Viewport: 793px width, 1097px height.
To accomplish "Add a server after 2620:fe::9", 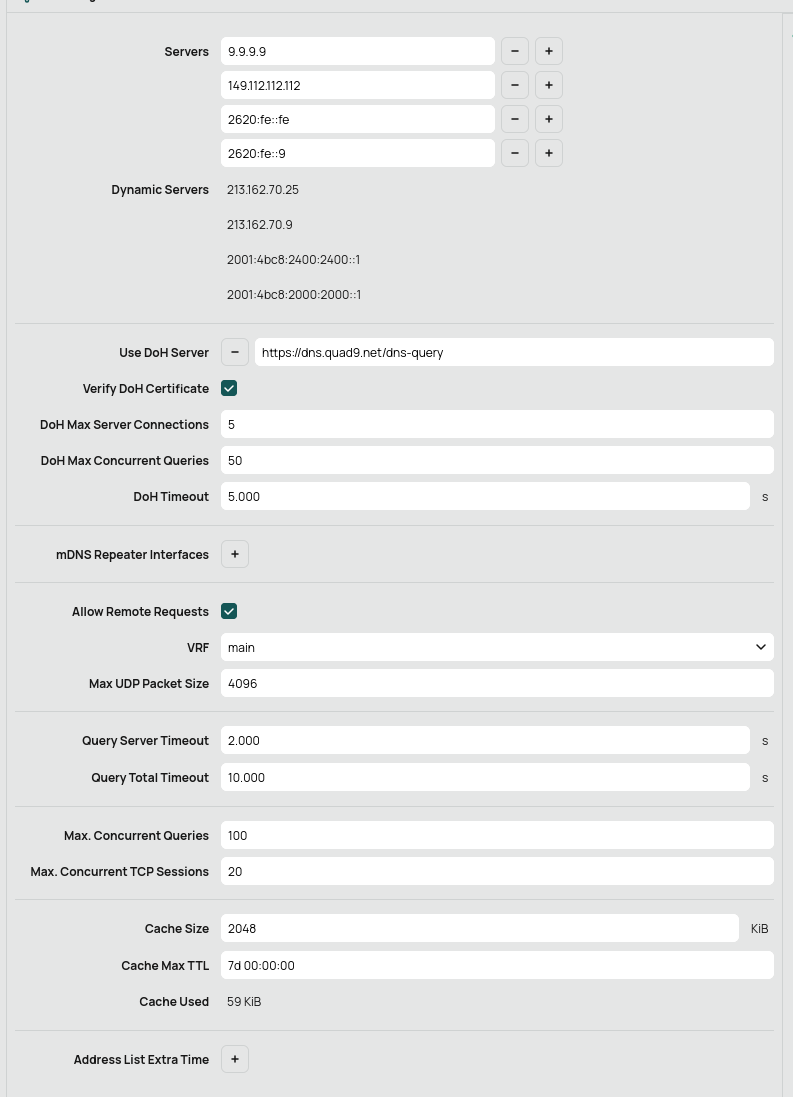I will 549,153.
